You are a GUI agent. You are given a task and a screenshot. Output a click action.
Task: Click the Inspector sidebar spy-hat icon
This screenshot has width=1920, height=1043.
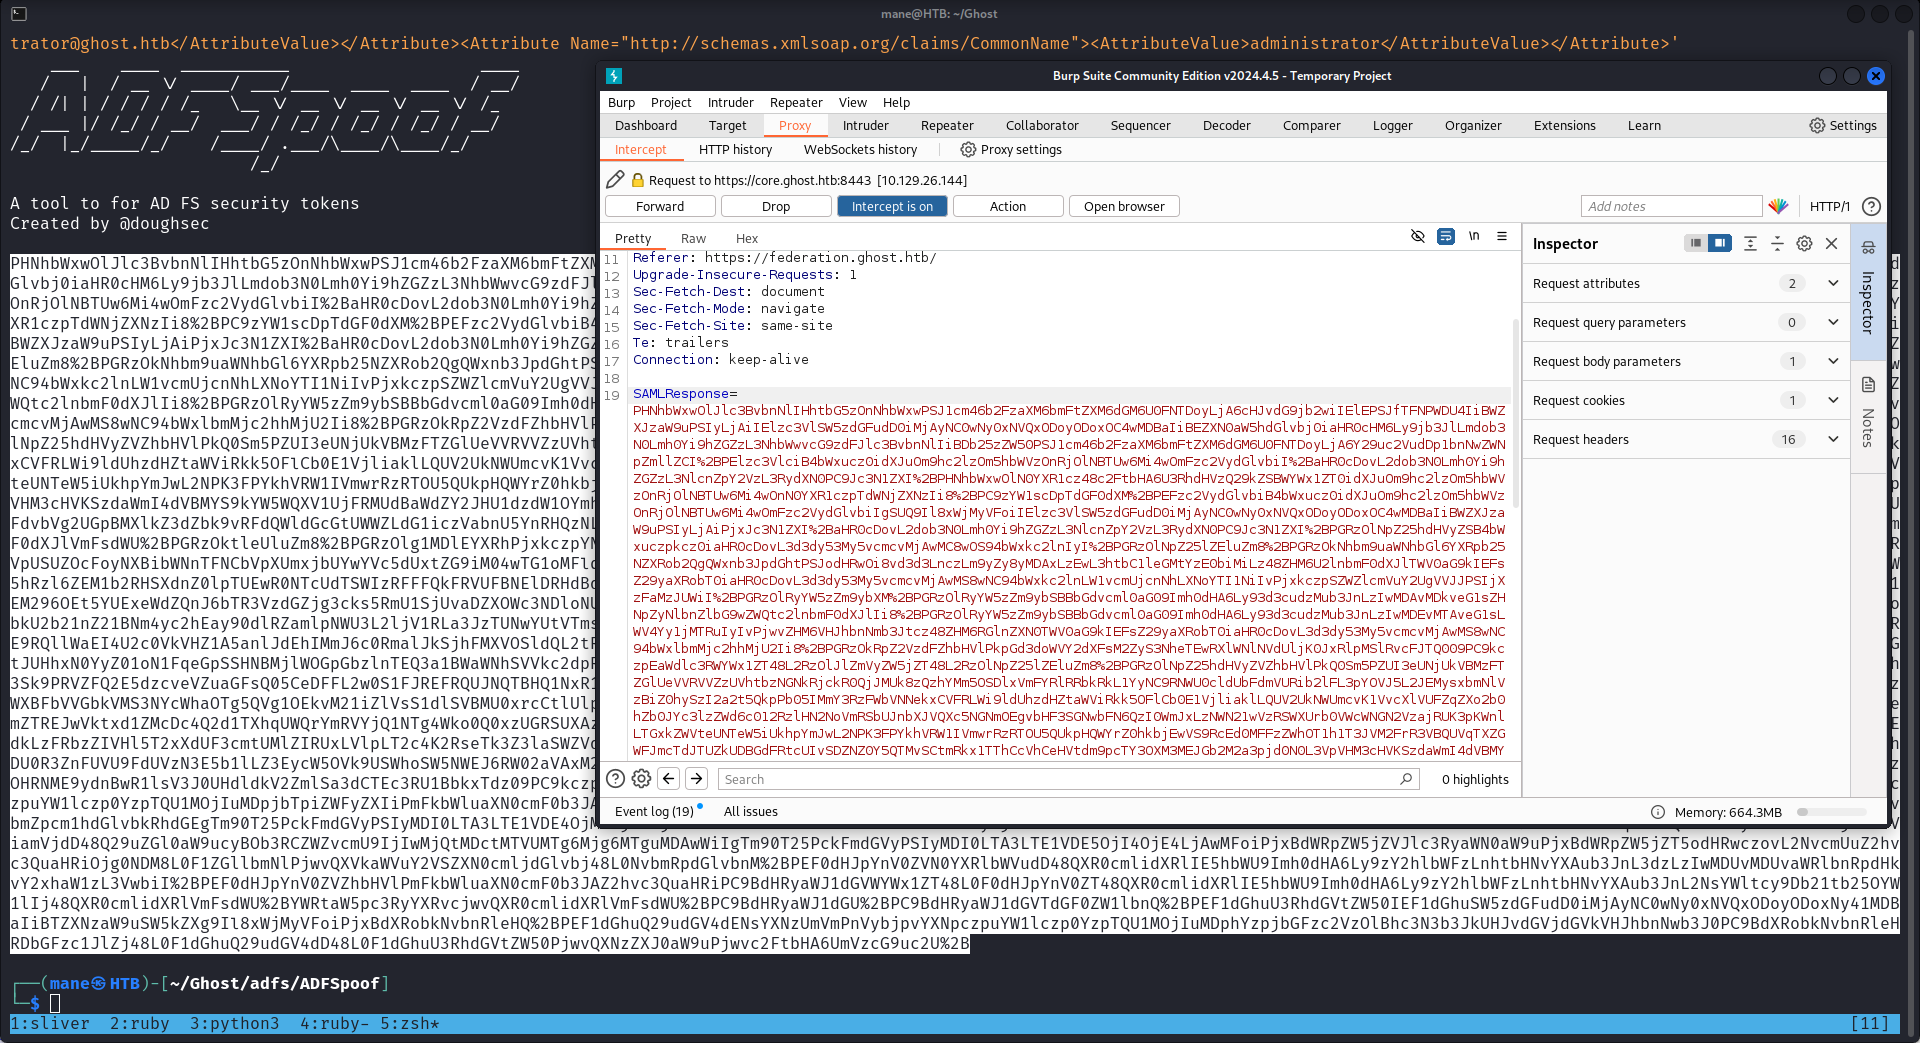1868,247
